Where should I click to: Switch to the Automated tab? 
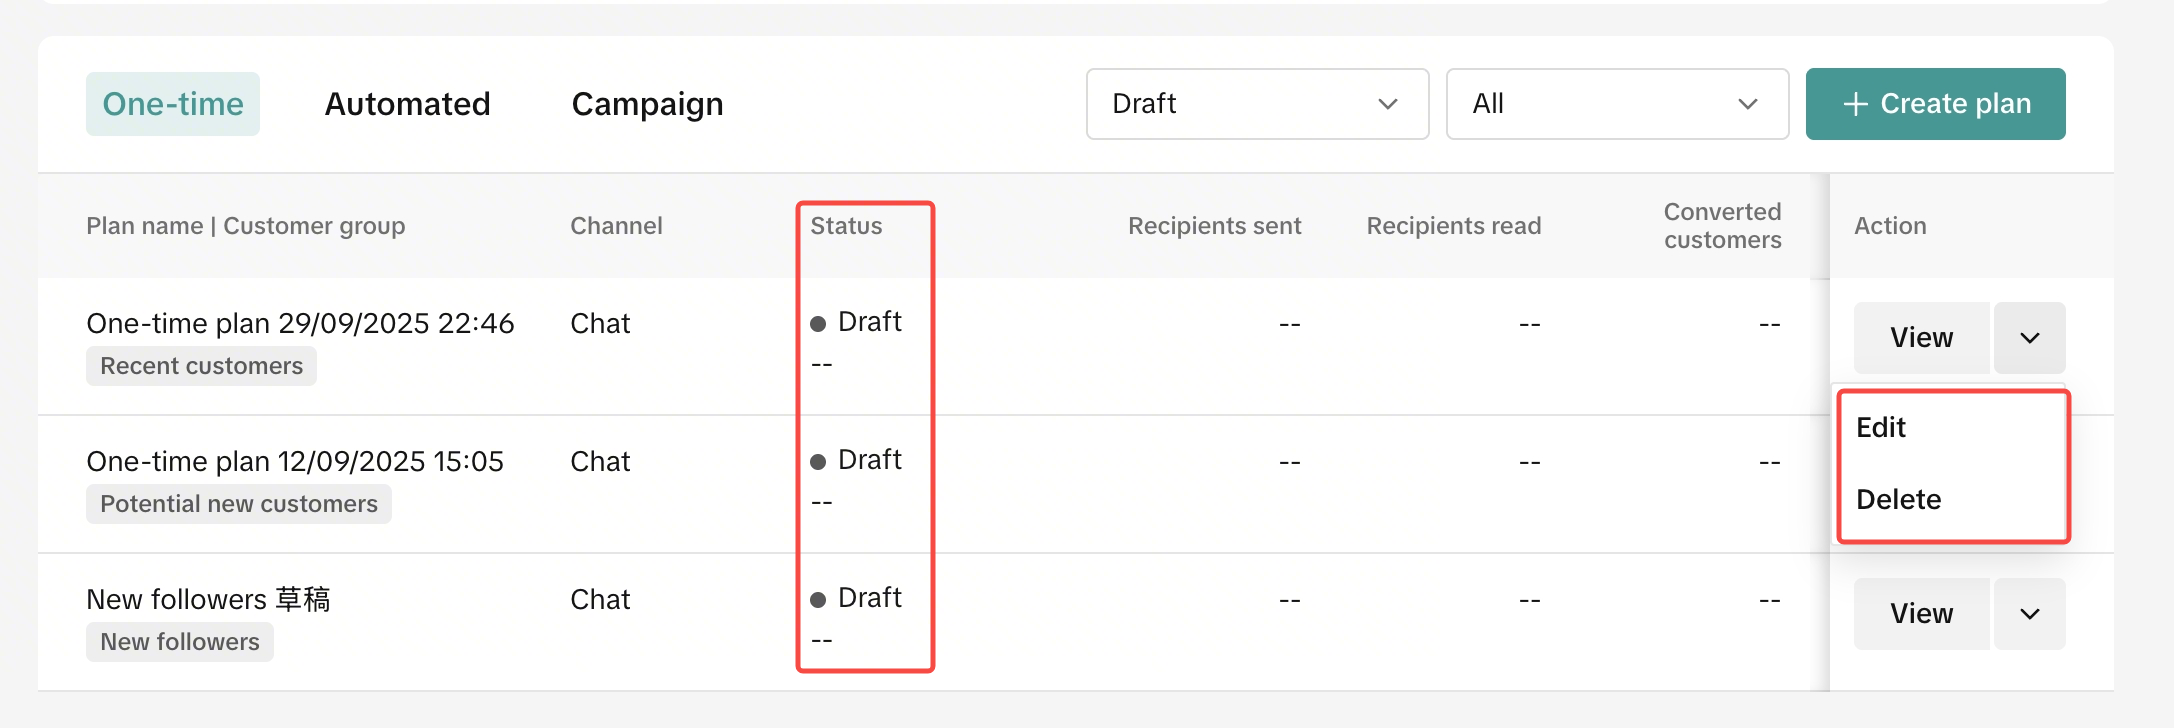click(x=407, y=104)
